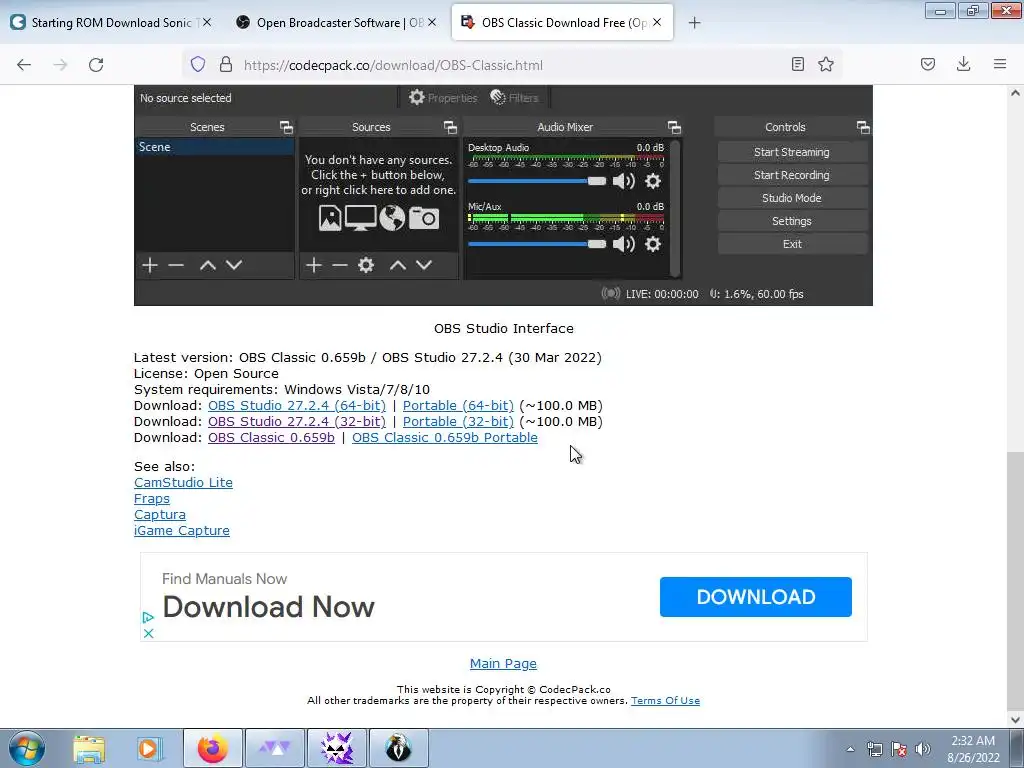Open site info via padlock icon
Viewport: 1024px width, 768px height.
coord(226,64)
